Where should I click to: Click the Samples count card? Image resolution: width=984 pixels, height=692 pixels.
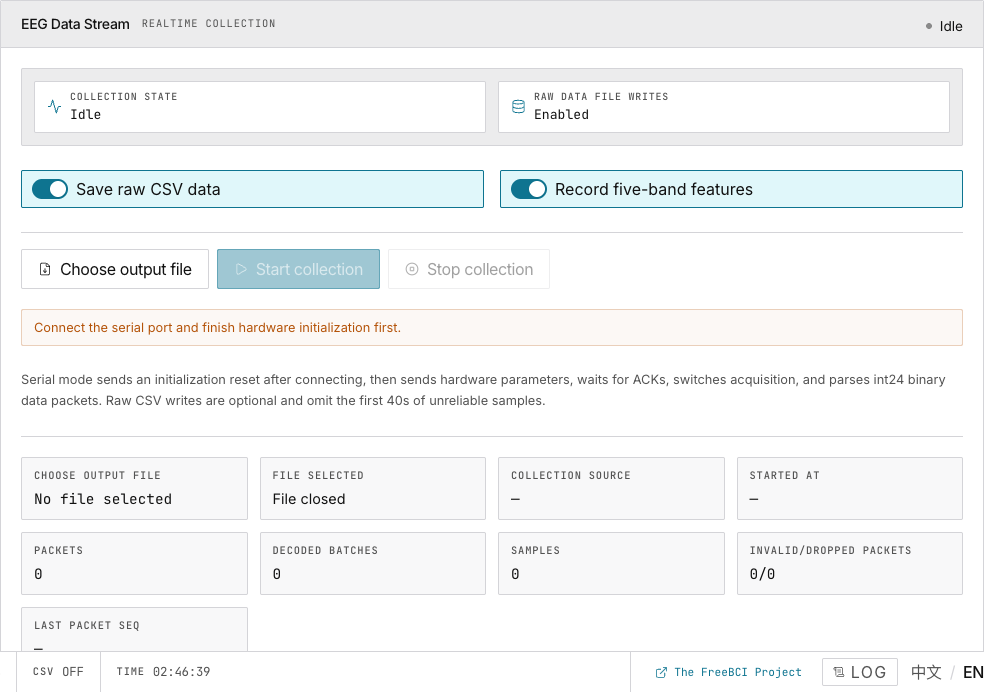[x=611, y=563]
